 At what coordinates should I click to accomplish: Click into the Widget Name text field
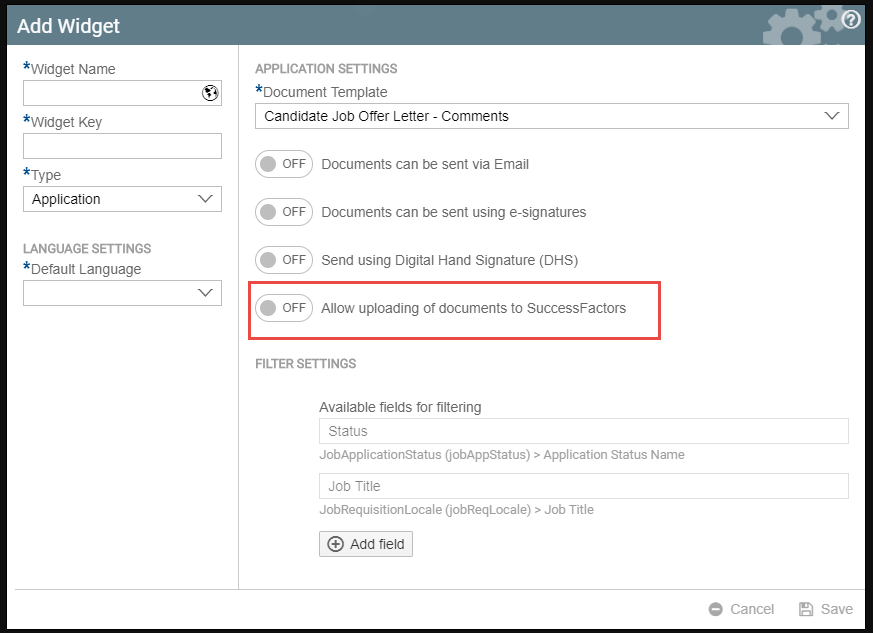pyautogui.click(x=111, y=93)
